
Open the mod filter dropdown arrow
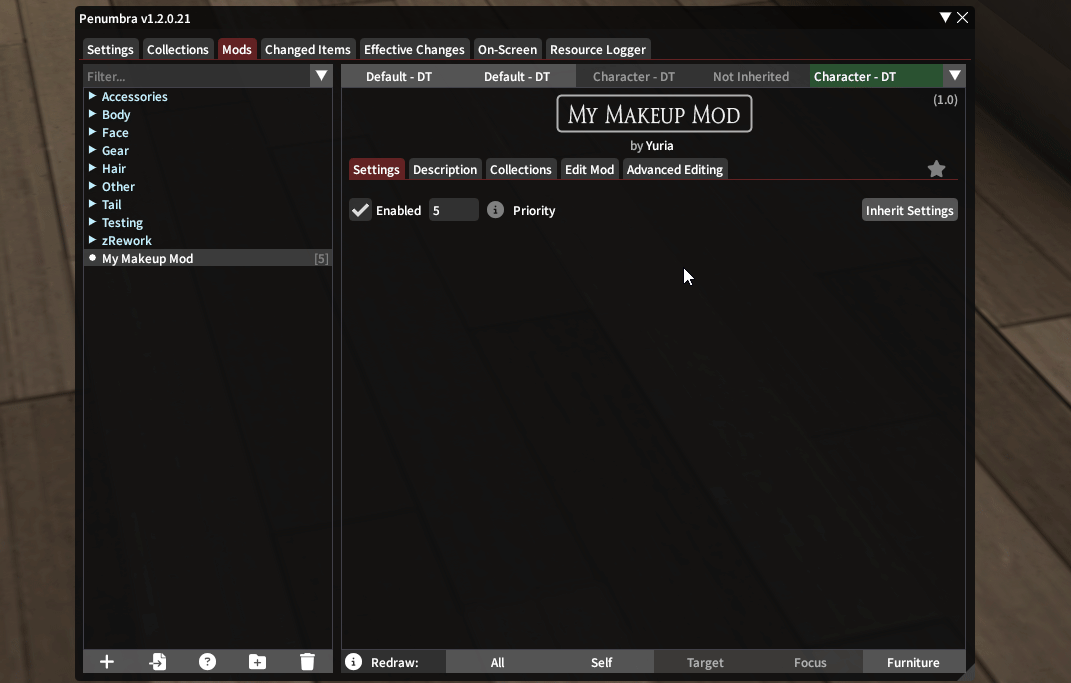(x=321, y=76)
